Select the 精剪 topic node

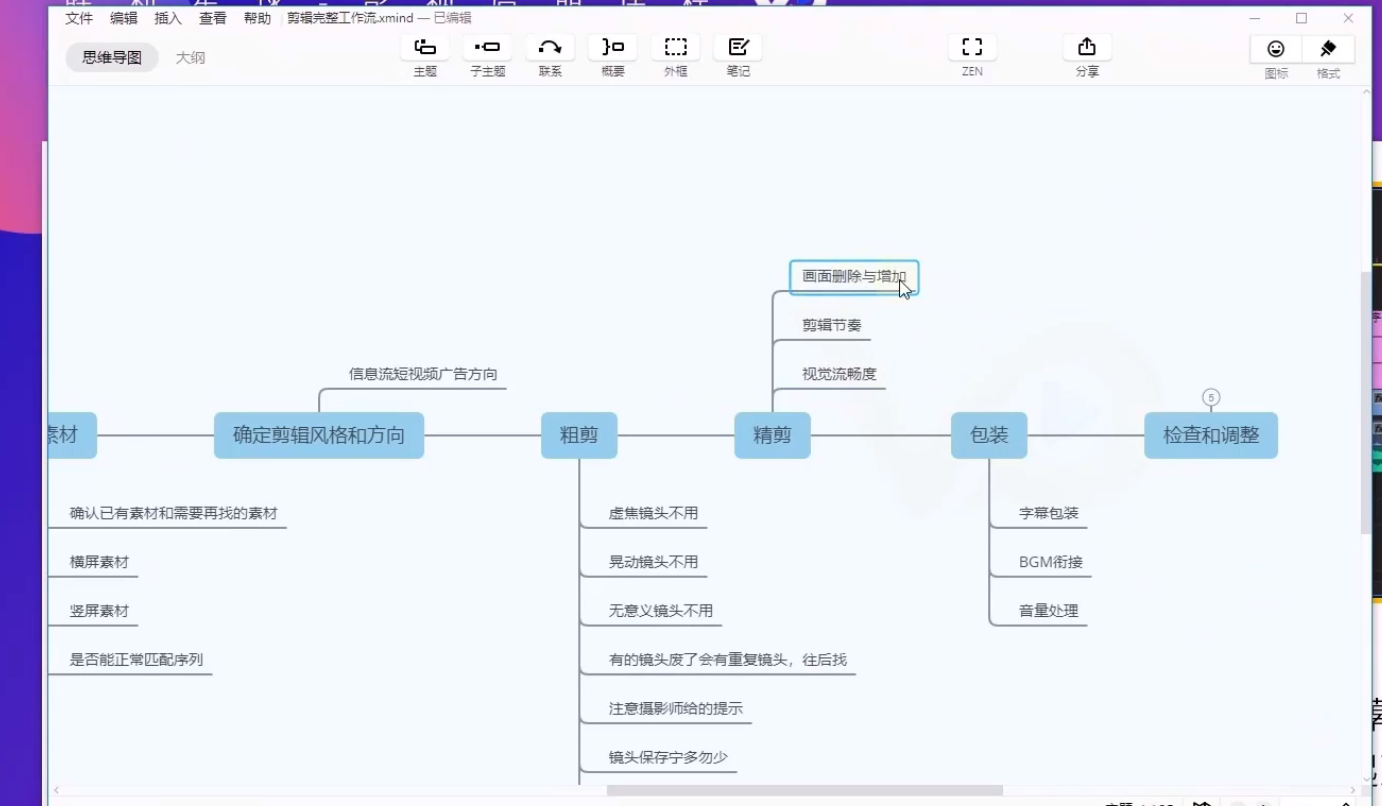(772, 435)
